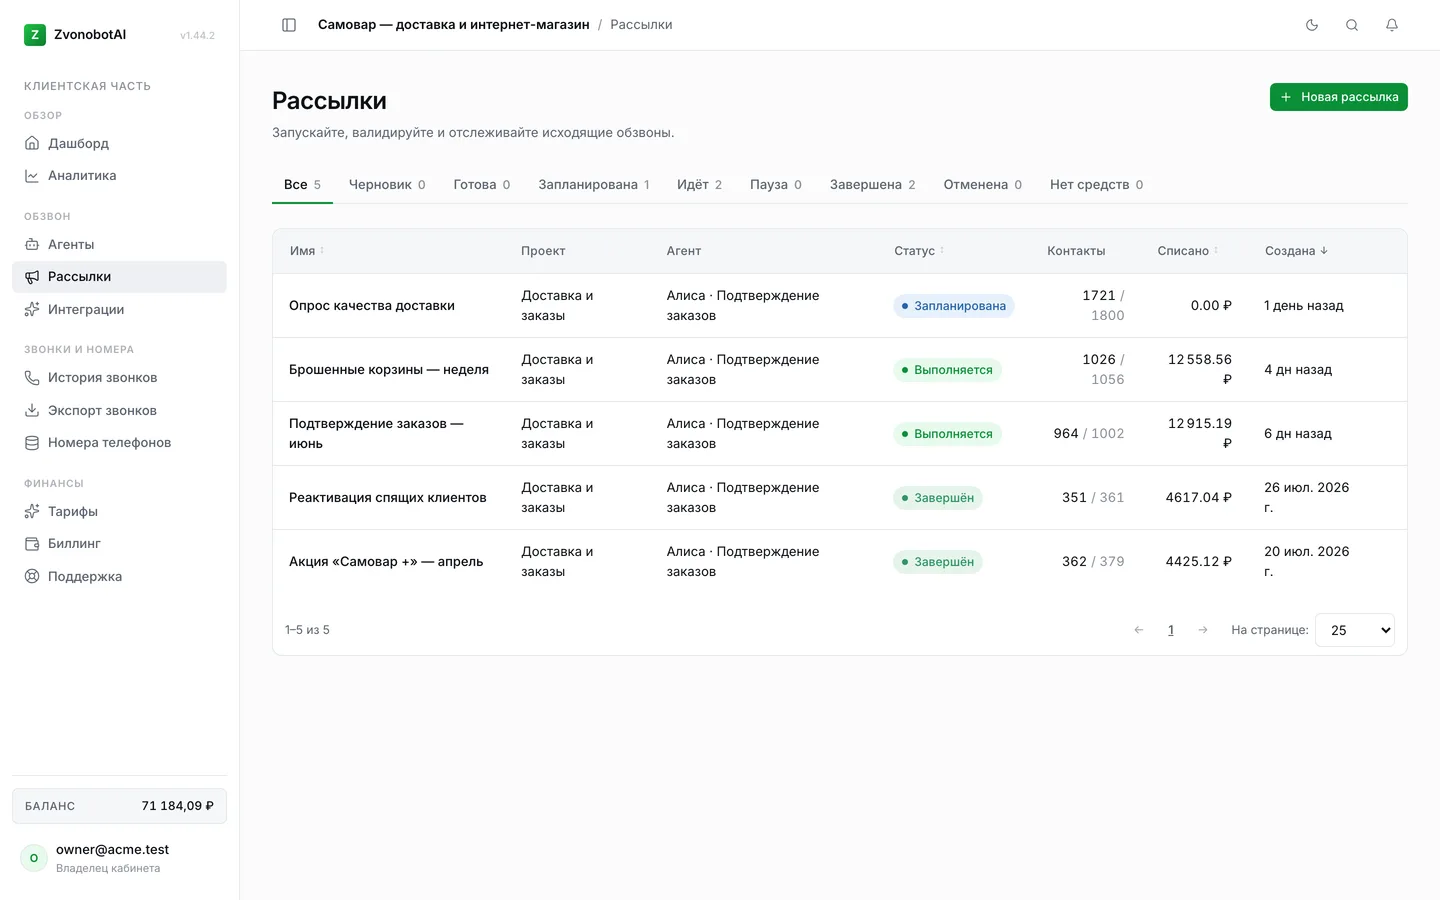Viewport: 1440px width, 900px height.
Task: Sort by Создана column arrow
Action: coord(1324,251)
